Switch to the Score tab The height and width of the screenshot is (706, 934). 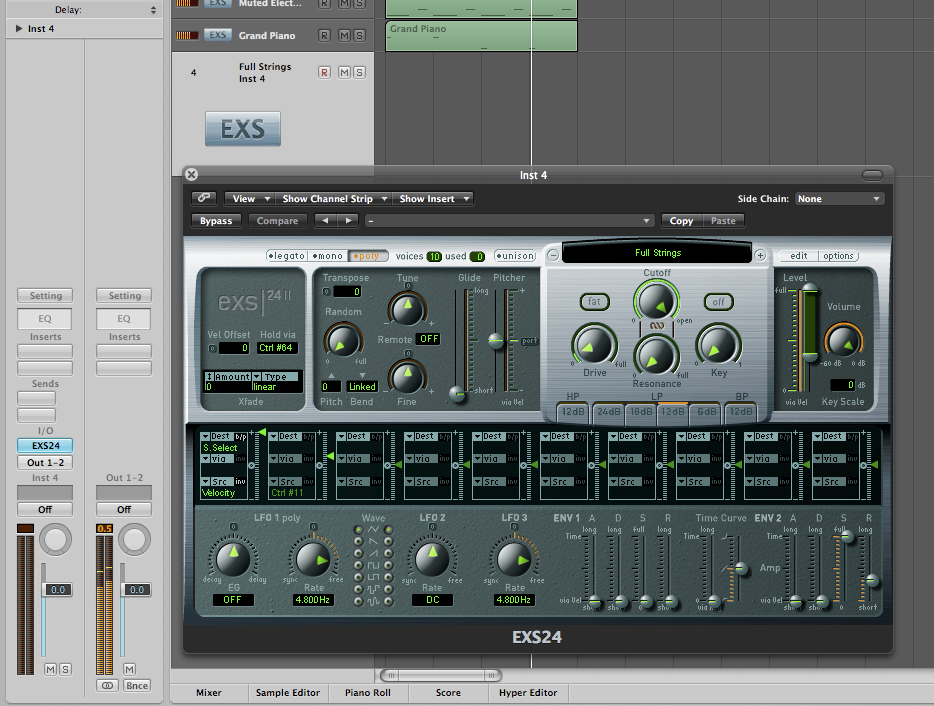448,692
